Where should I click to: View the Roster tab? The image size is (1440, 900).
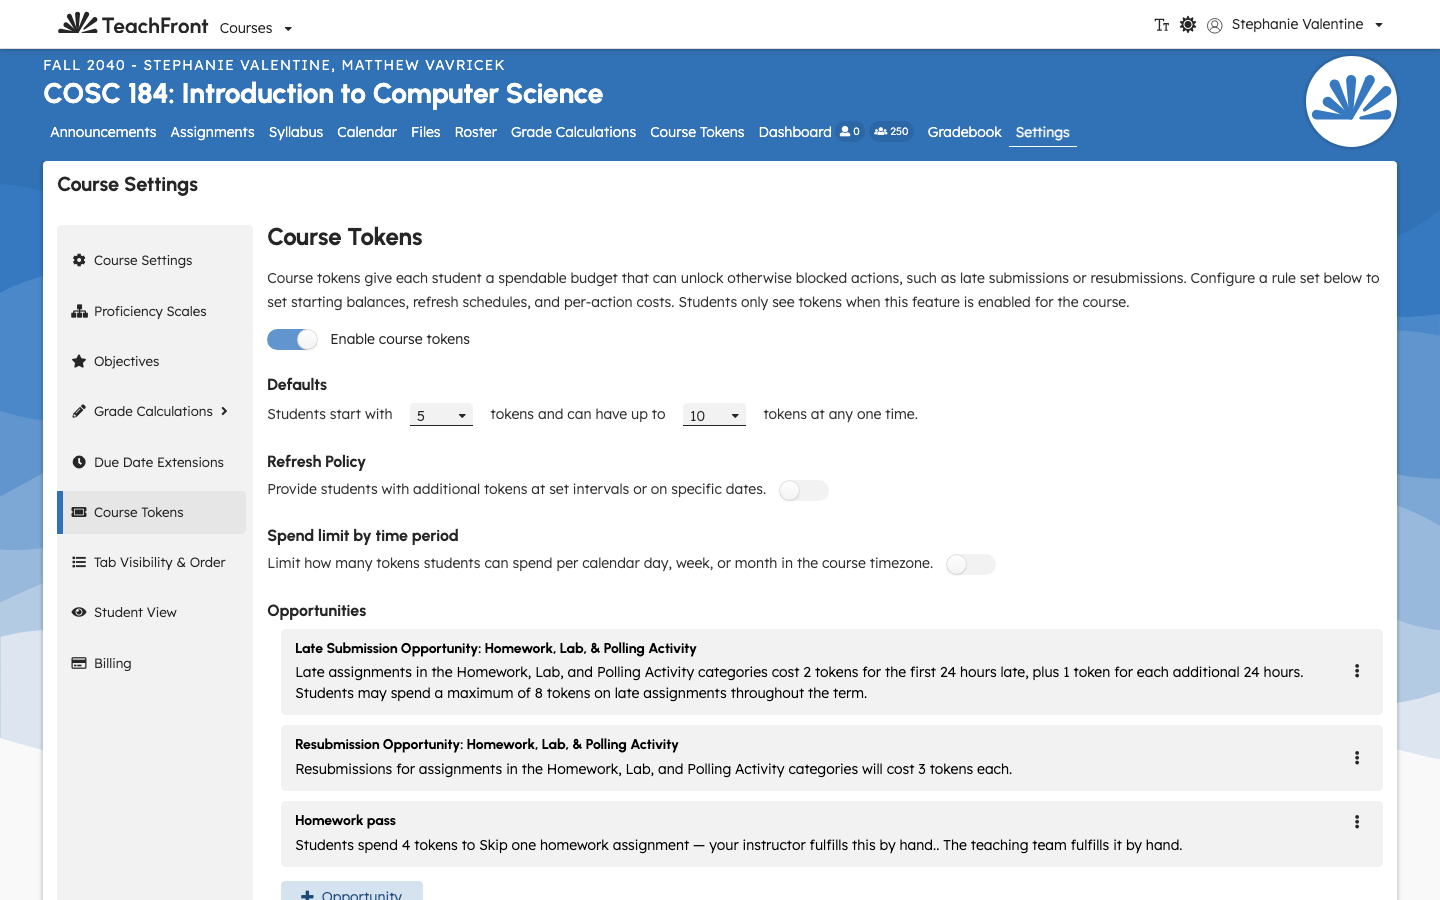(476, 132)
